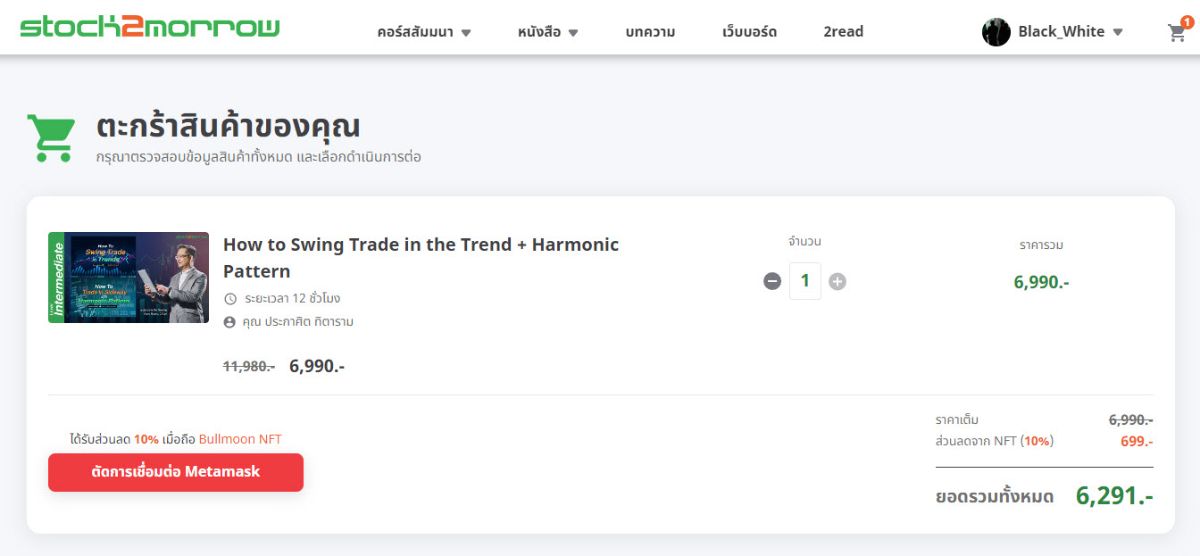1200x556 pixels.
Task: Click the quantity input field
Action: tap(805, 281)
